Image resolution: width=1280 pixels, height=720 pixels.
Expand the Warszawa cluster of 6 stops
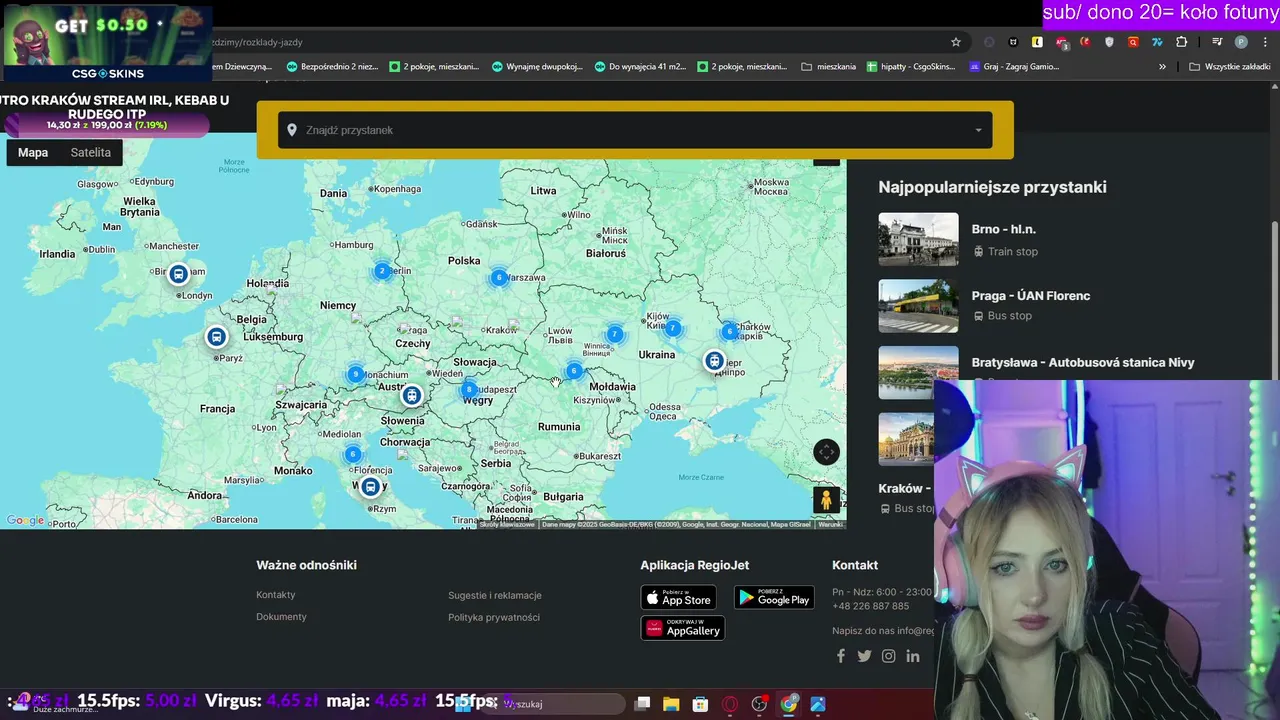(x=499, y=278)
